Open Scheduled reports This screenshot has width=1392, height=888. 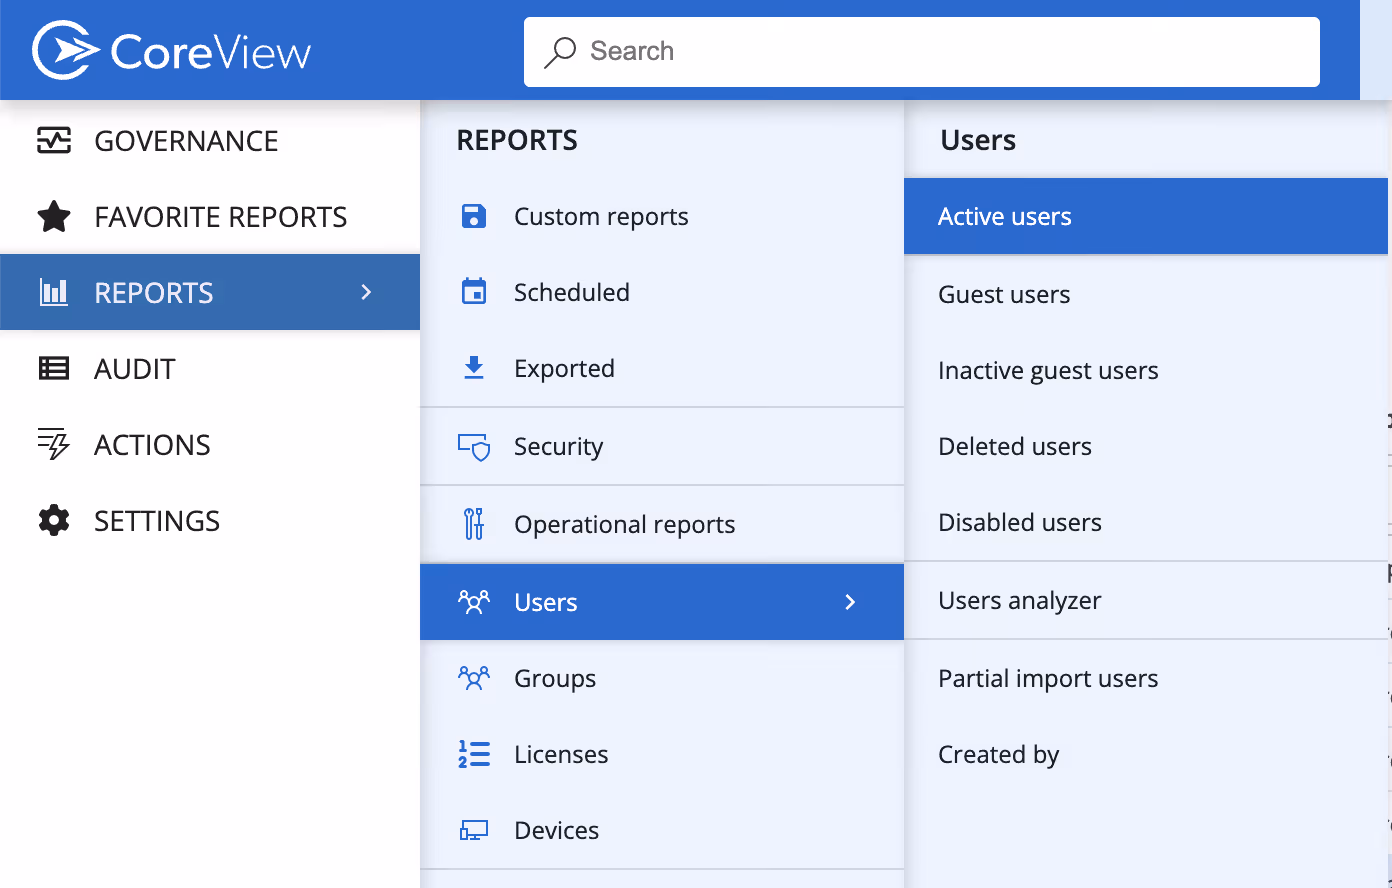point(662,292)
